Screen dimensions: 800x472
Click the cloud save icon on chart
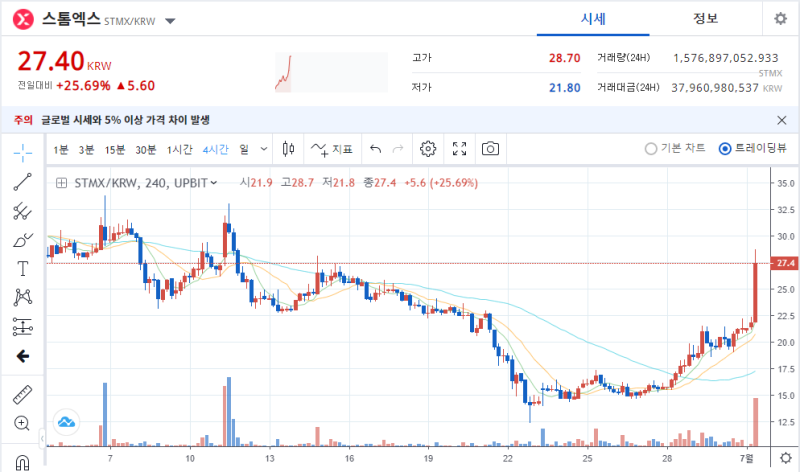(x=66, y=422)
